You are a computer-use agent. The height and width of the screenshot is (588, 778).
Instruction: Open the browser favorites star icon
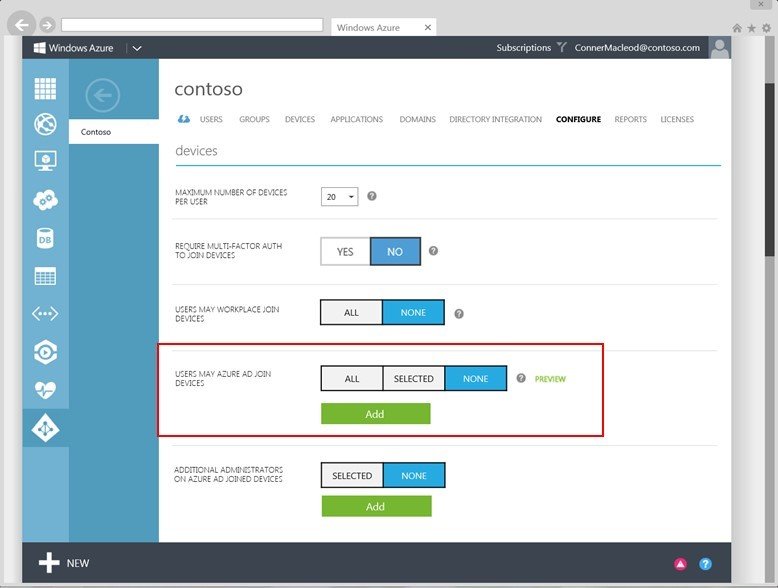[752, 28]
